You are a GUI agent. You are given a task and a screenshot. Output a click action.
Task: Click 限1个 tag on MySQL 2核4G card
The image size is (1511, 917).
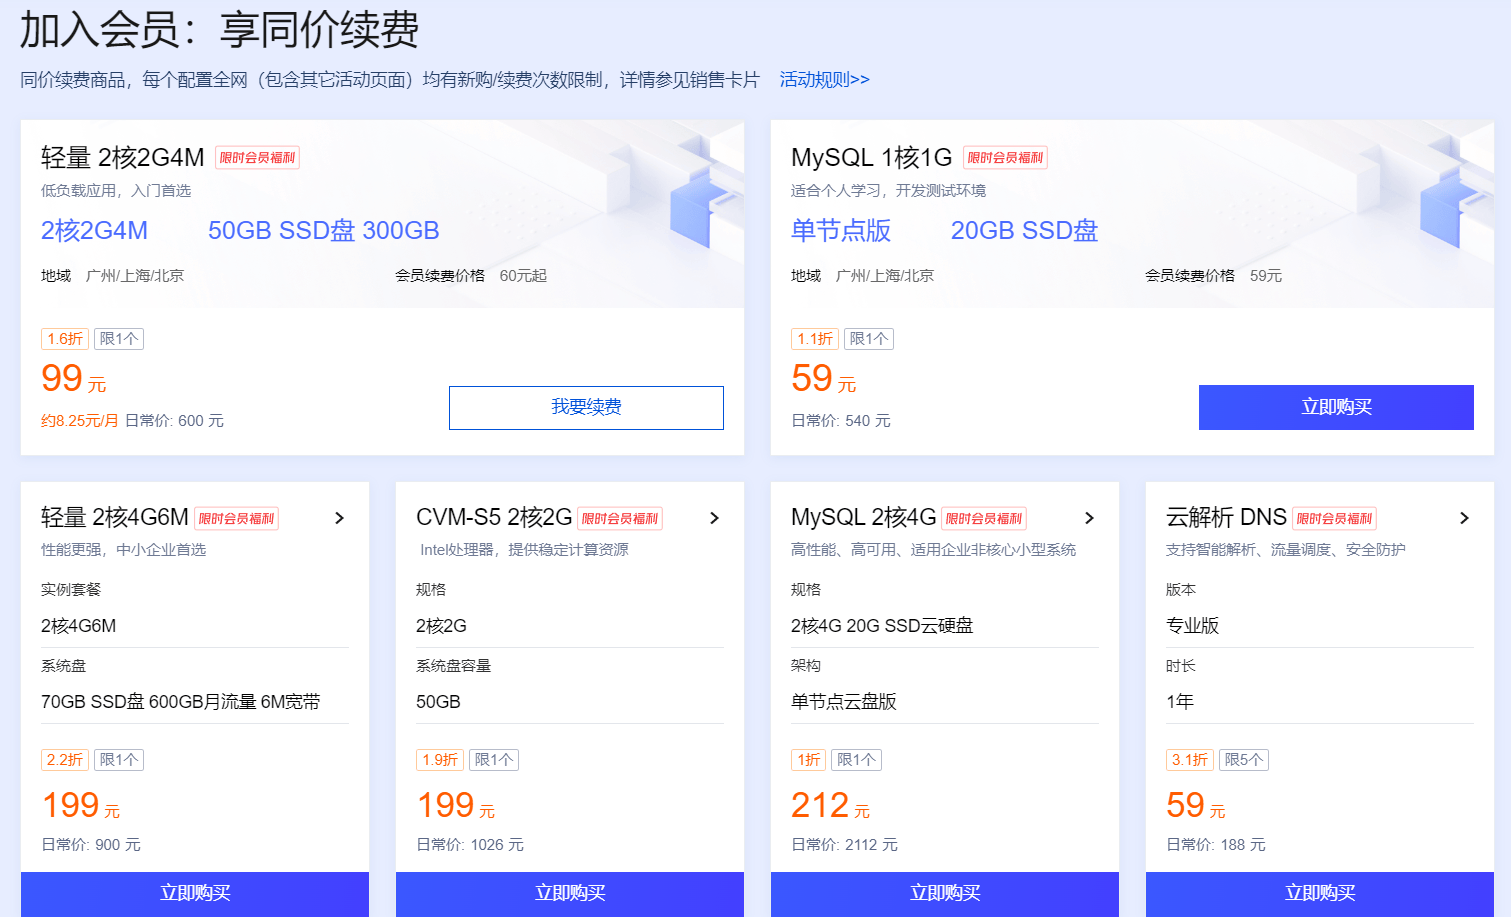[x=857, y=760]
